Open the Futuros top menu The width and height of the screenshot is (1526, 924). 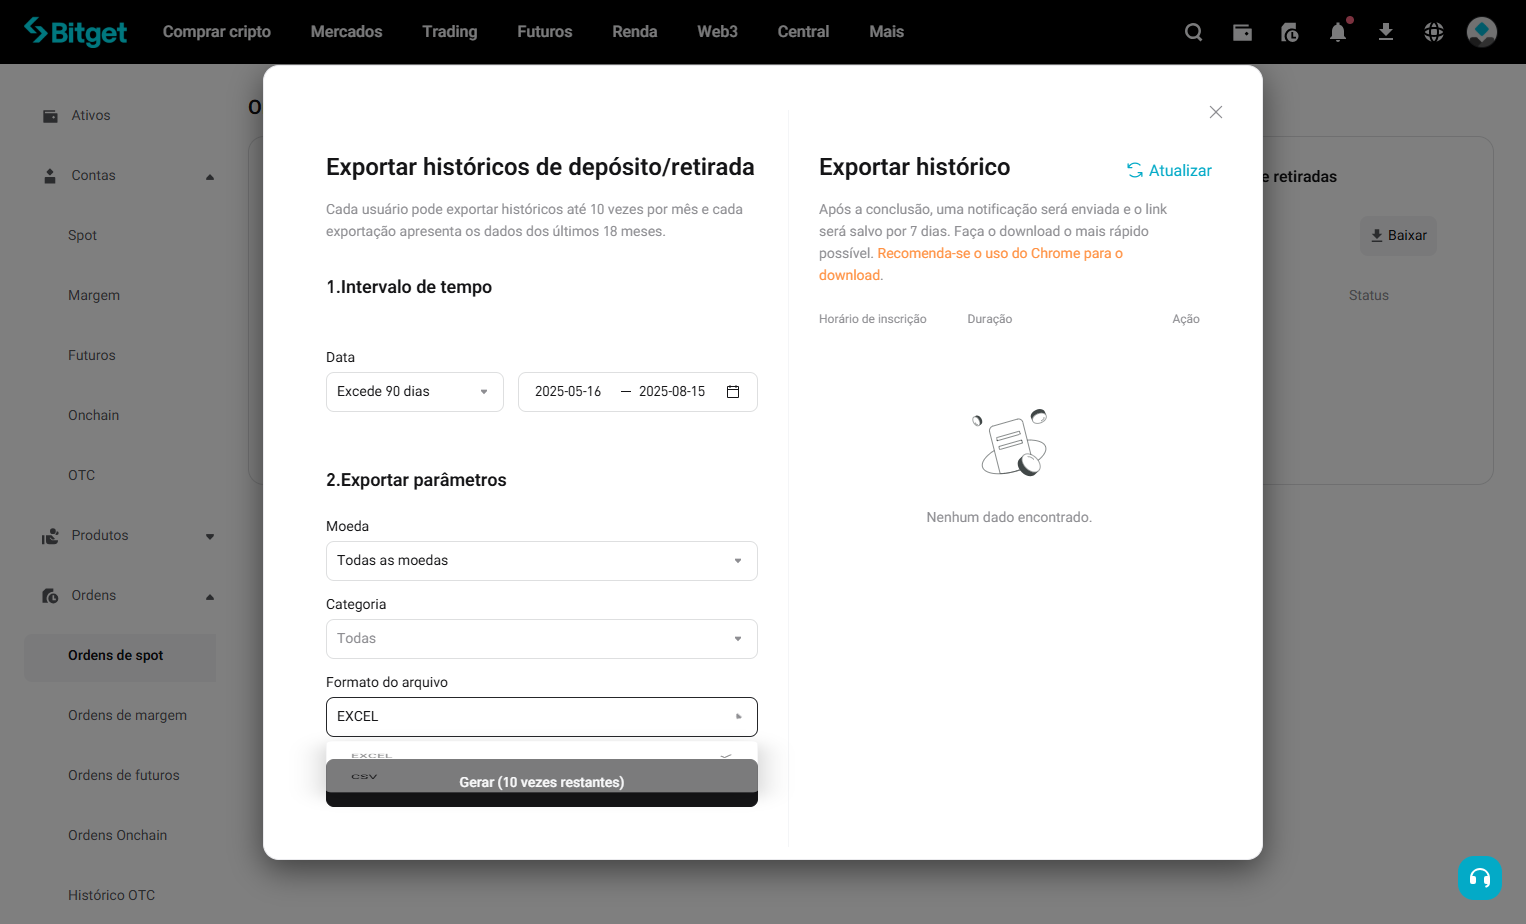click(545, 32)
